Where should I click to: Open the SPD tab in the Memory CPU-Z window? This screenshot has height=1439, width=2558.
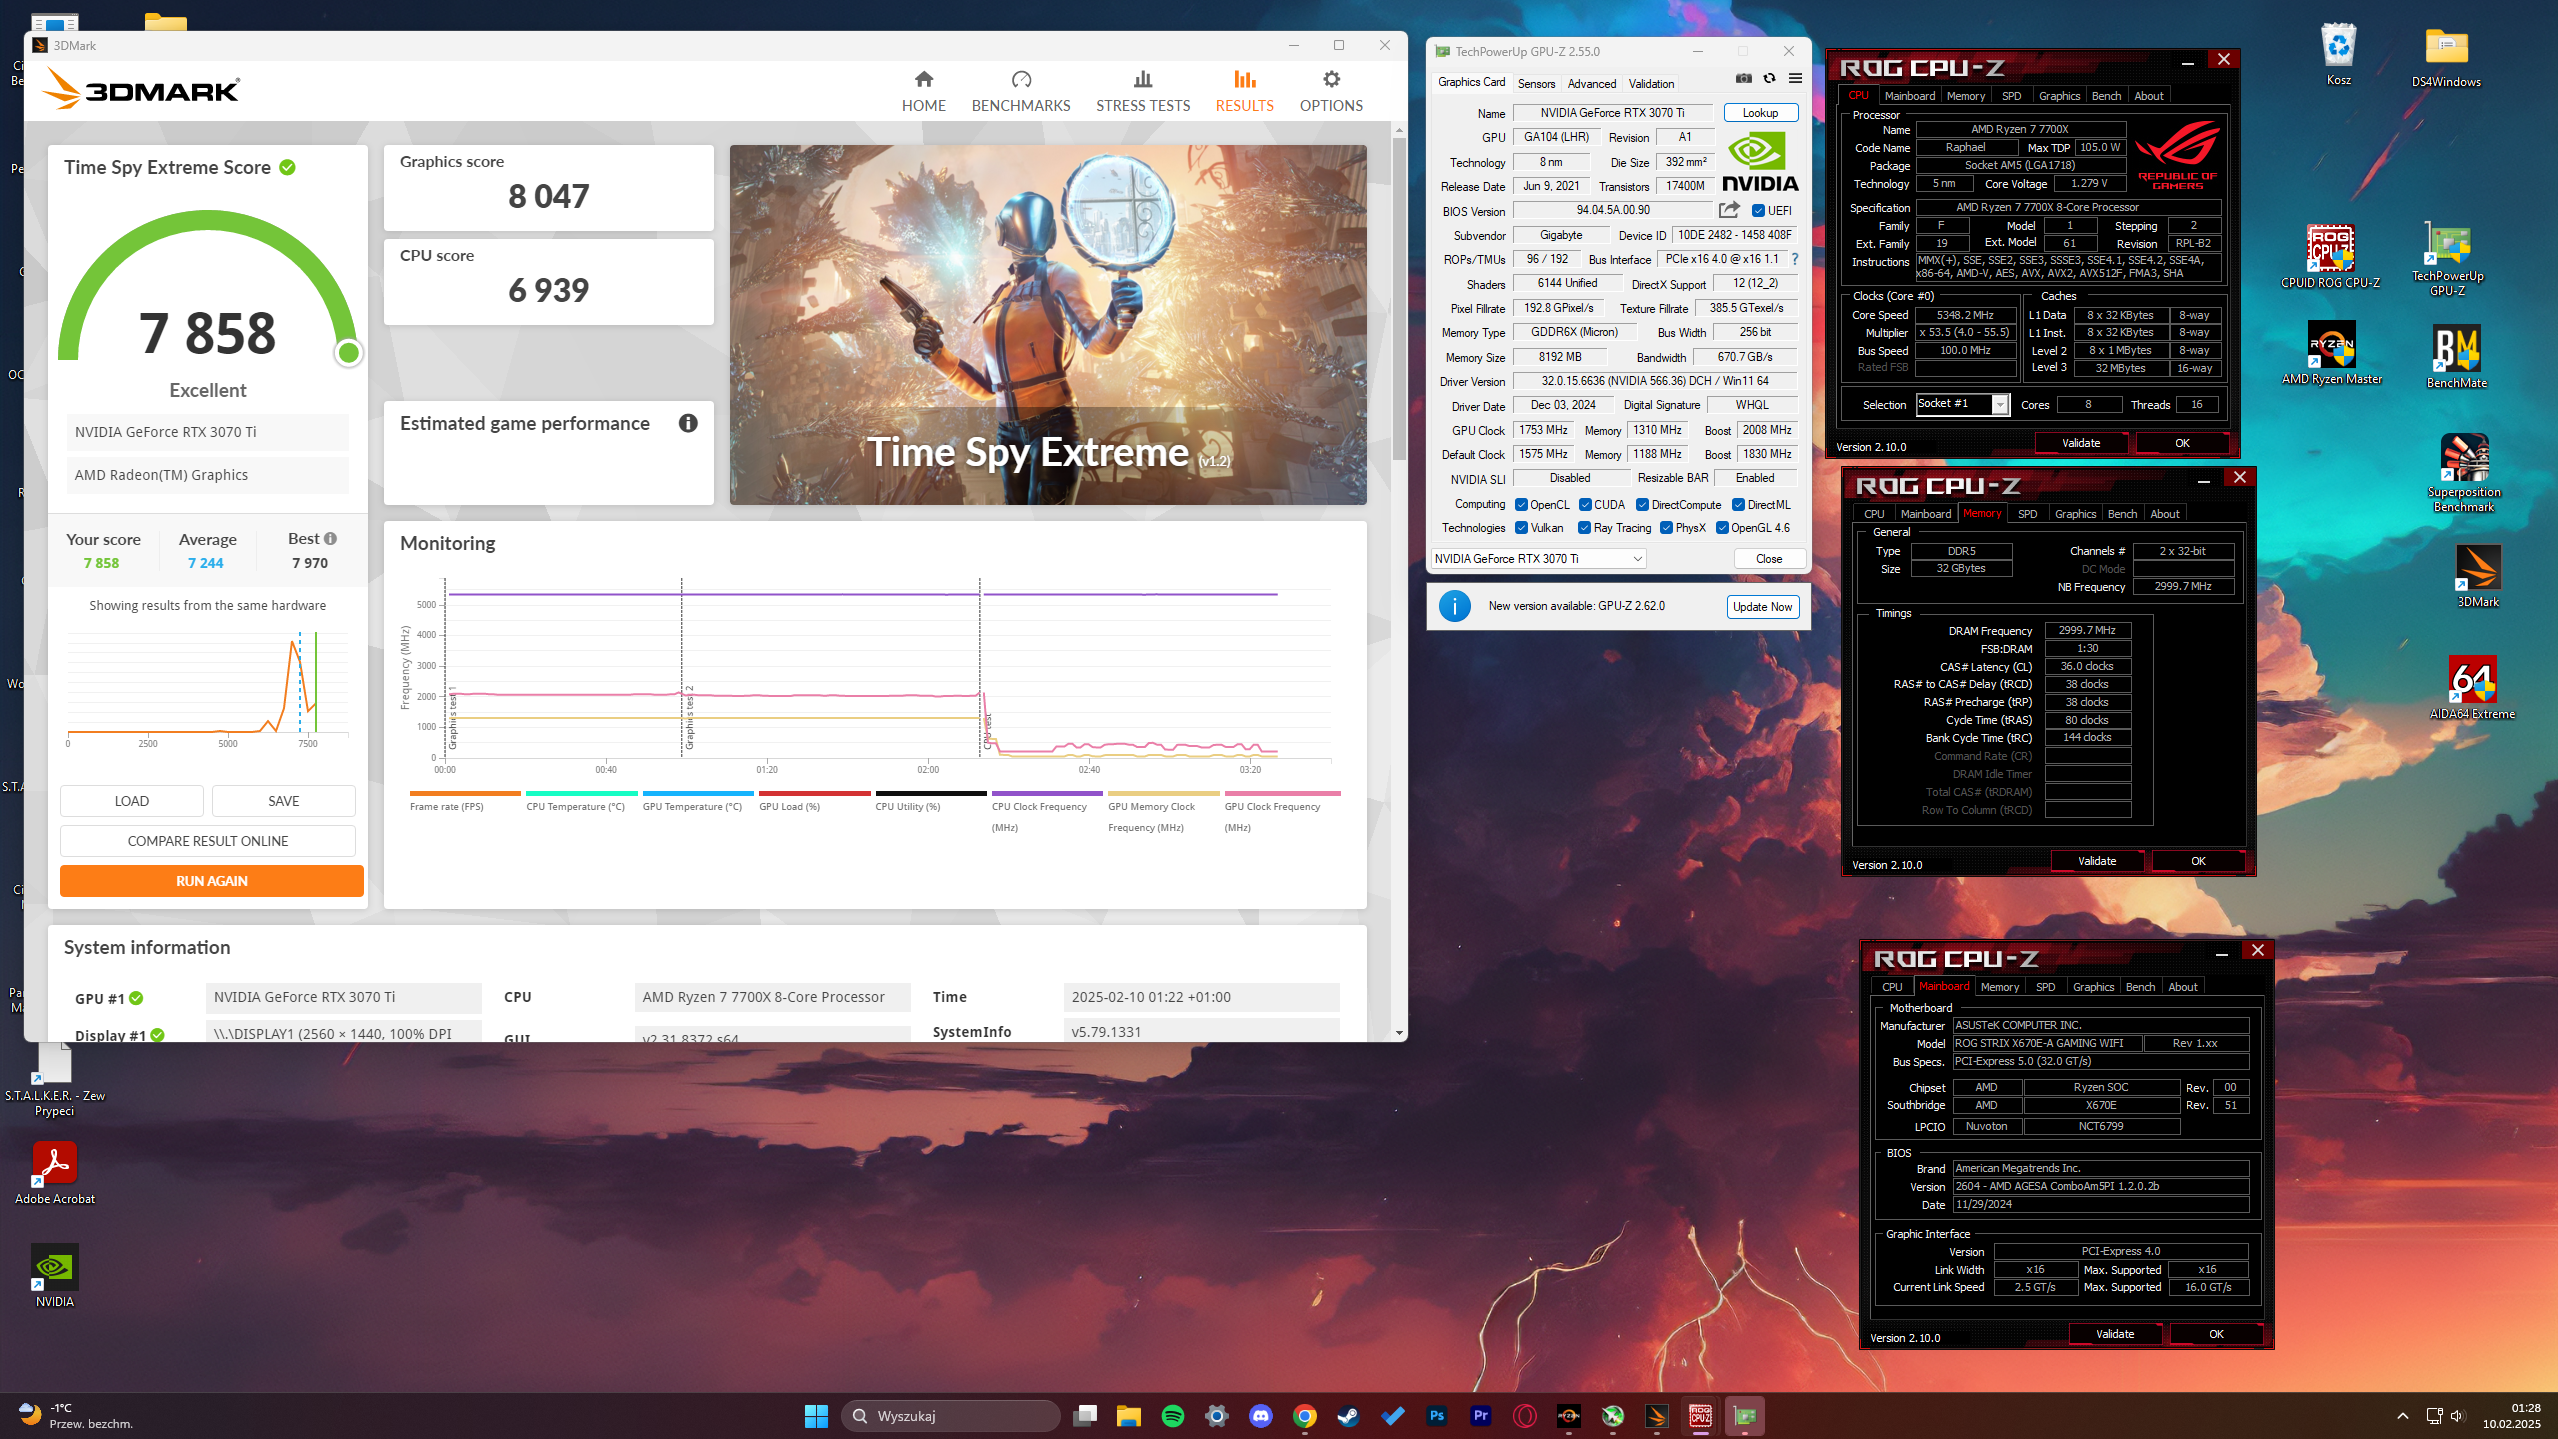point(2027,514)
